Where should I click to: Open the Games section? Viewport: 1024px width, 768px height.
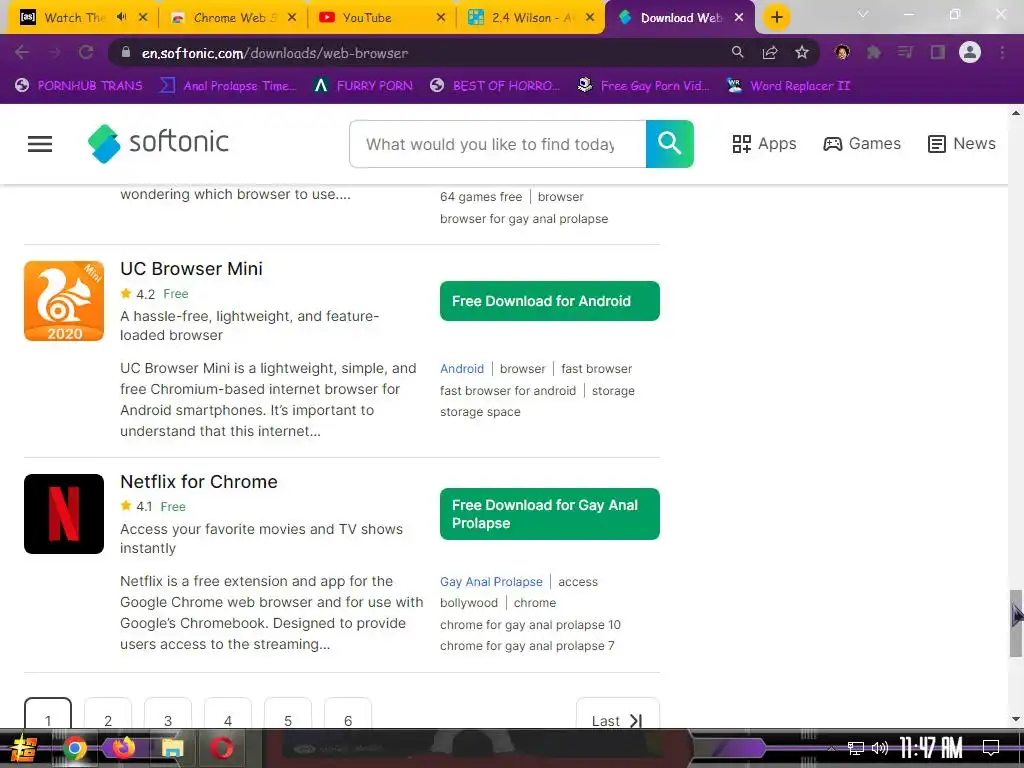862,144
